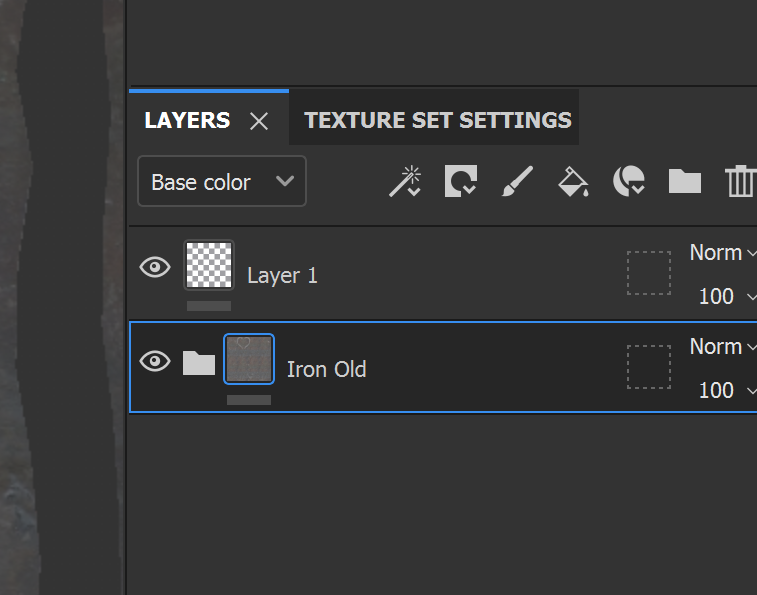
Task: Open the smart material icon menu
Action: pos(629,181)
